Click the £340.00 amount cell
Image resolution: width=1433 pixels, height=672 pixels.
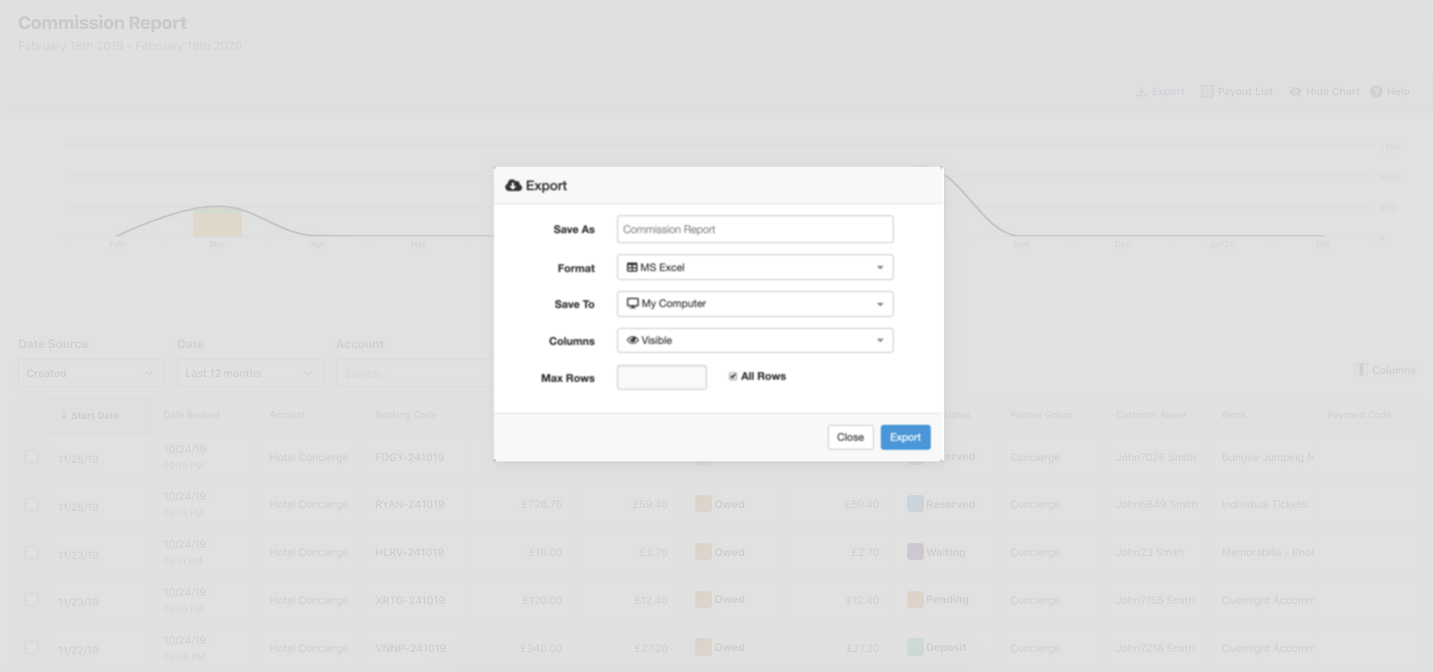pos(542,648)
